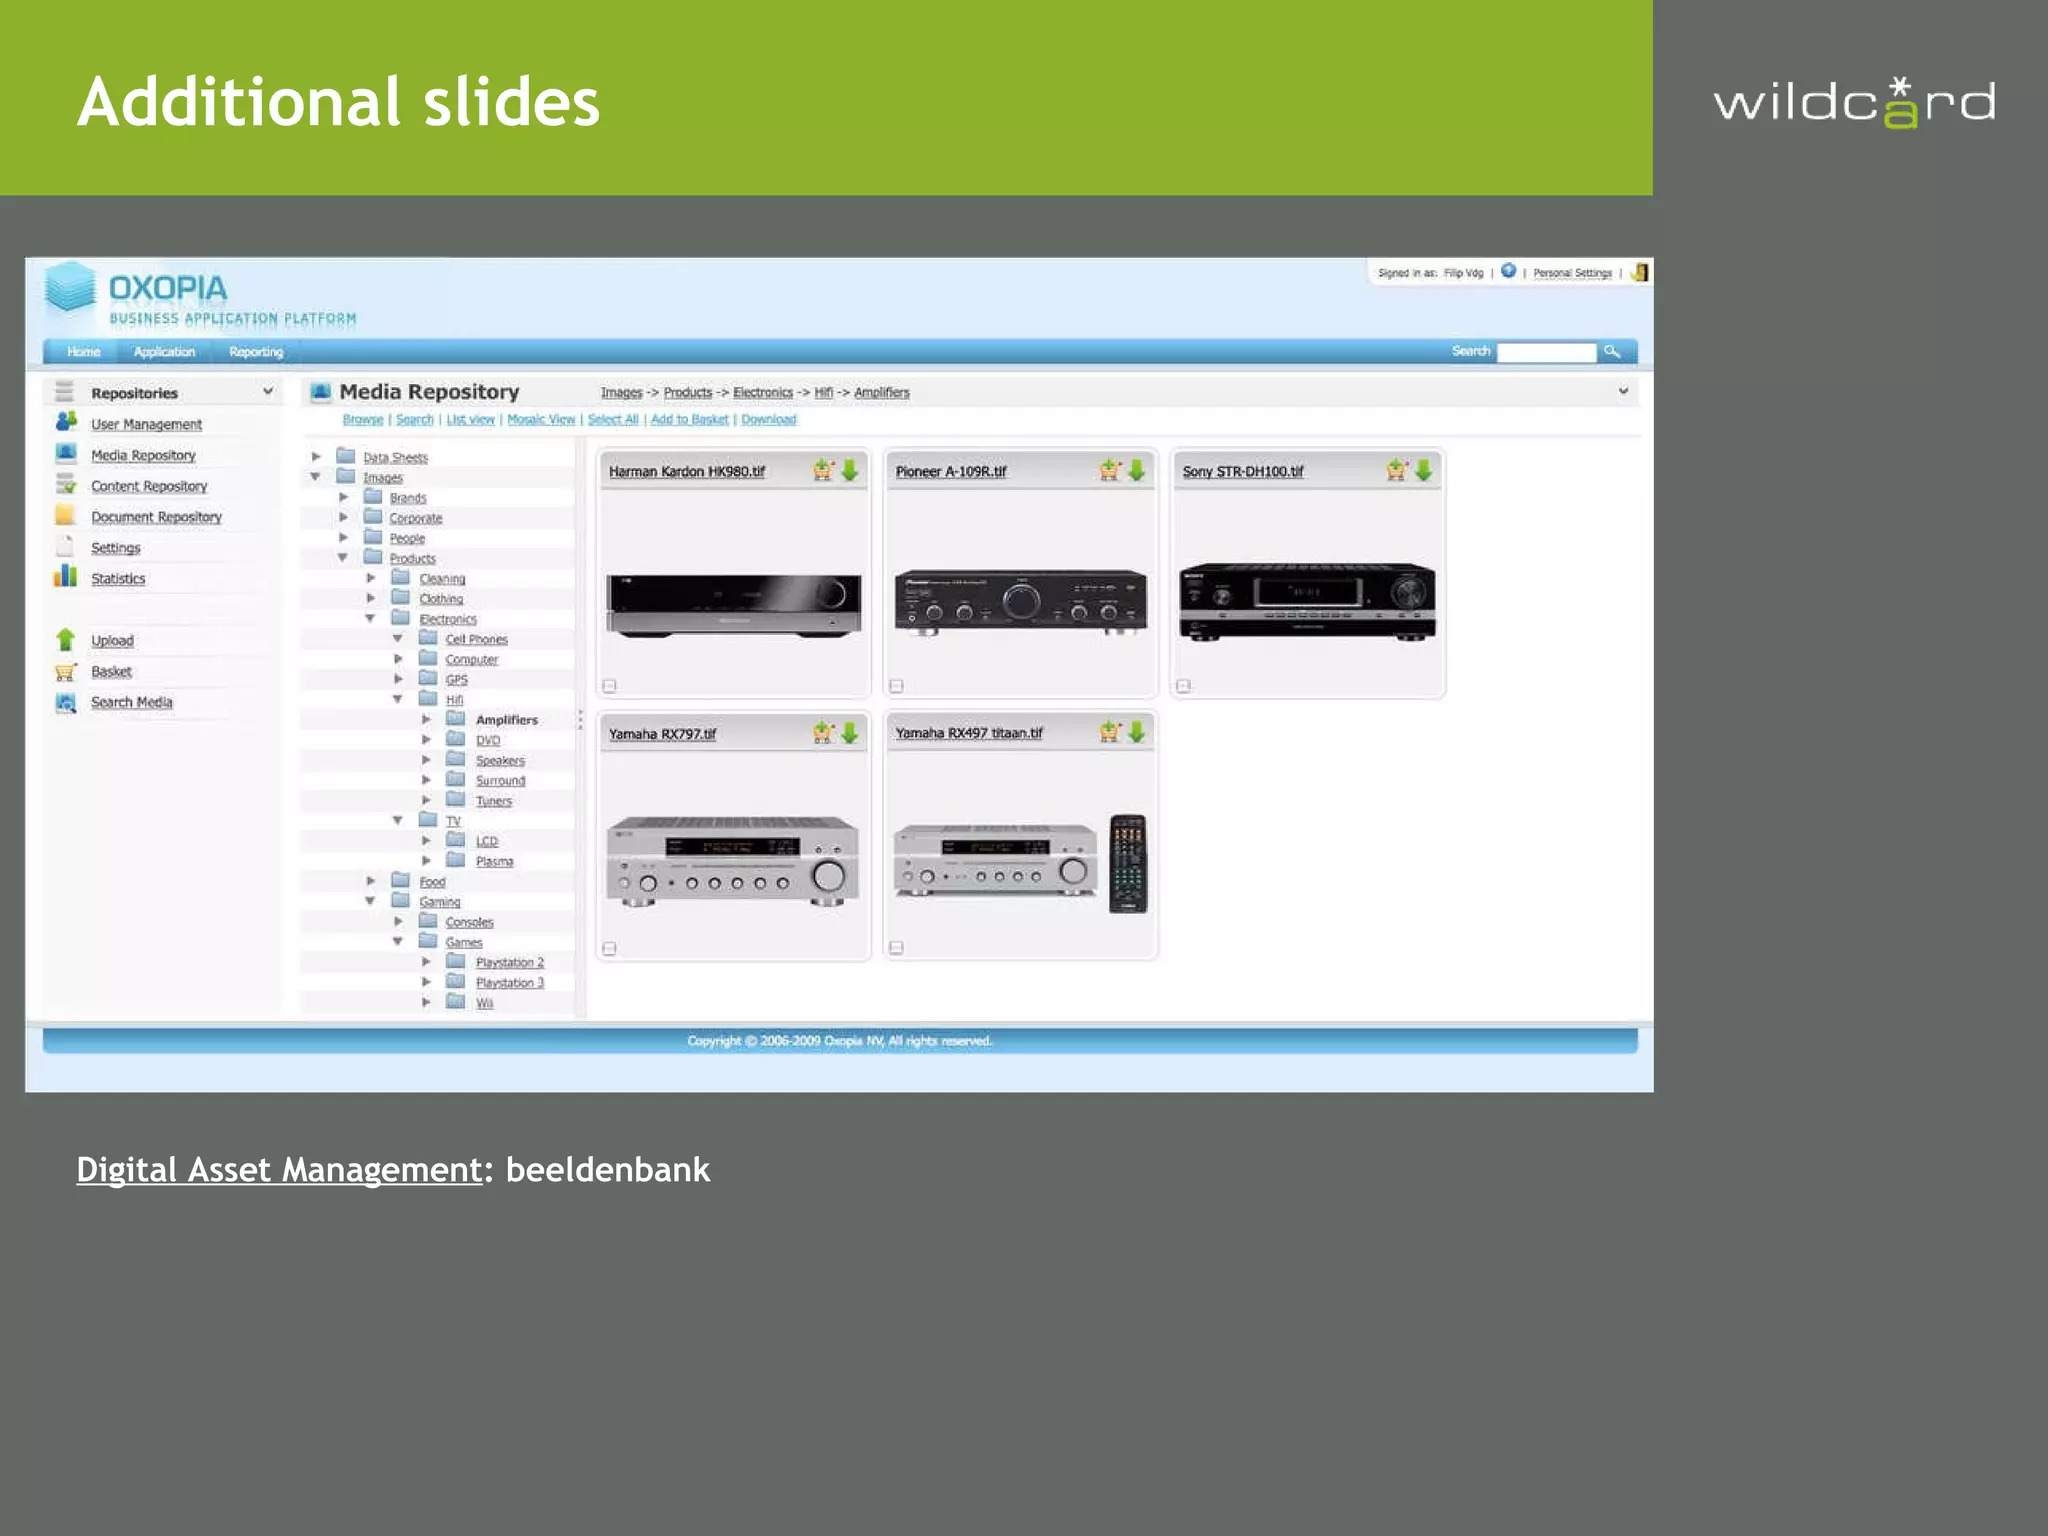
Task: Tick the Yamaha RX497 titaan.tif checkbox
Action: point(897,947)
